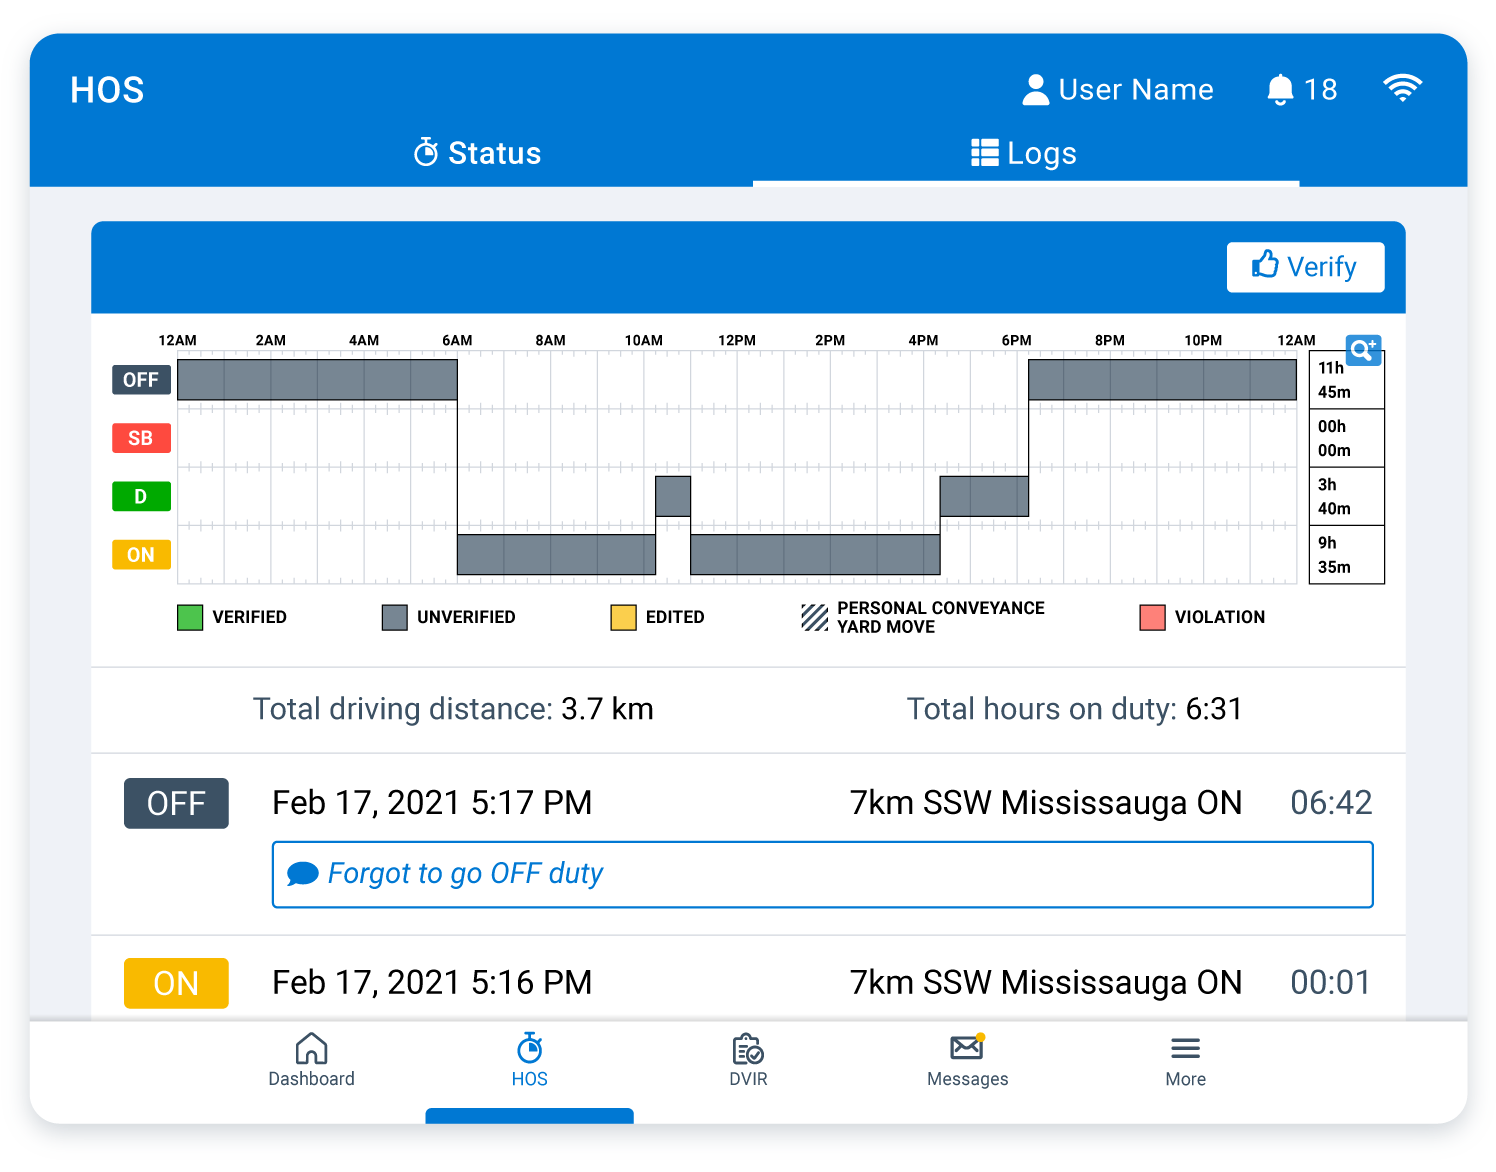The width and height of the screenshot is (1496, 1172).
Task: Click the yellow EDITED legend swatch
Action: [623, 618]
